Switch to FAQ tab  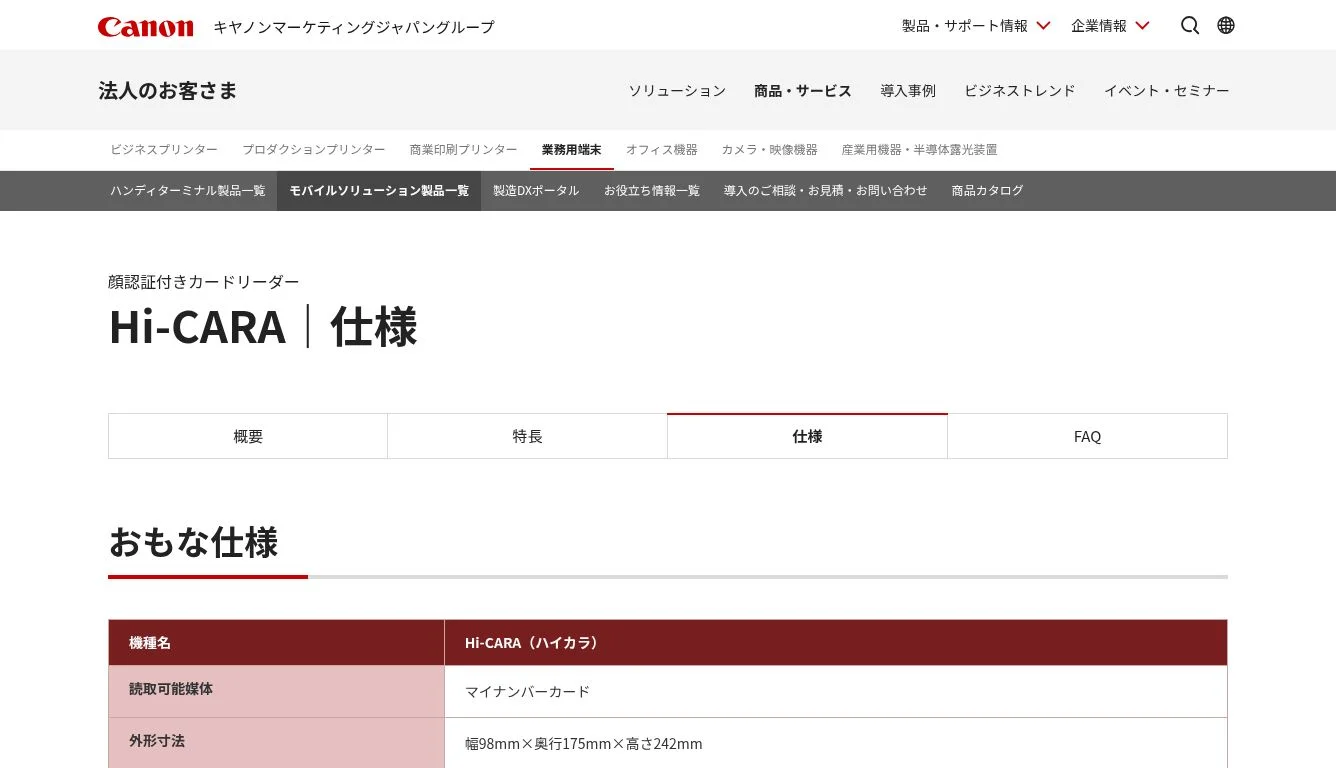click(1088, 436)
